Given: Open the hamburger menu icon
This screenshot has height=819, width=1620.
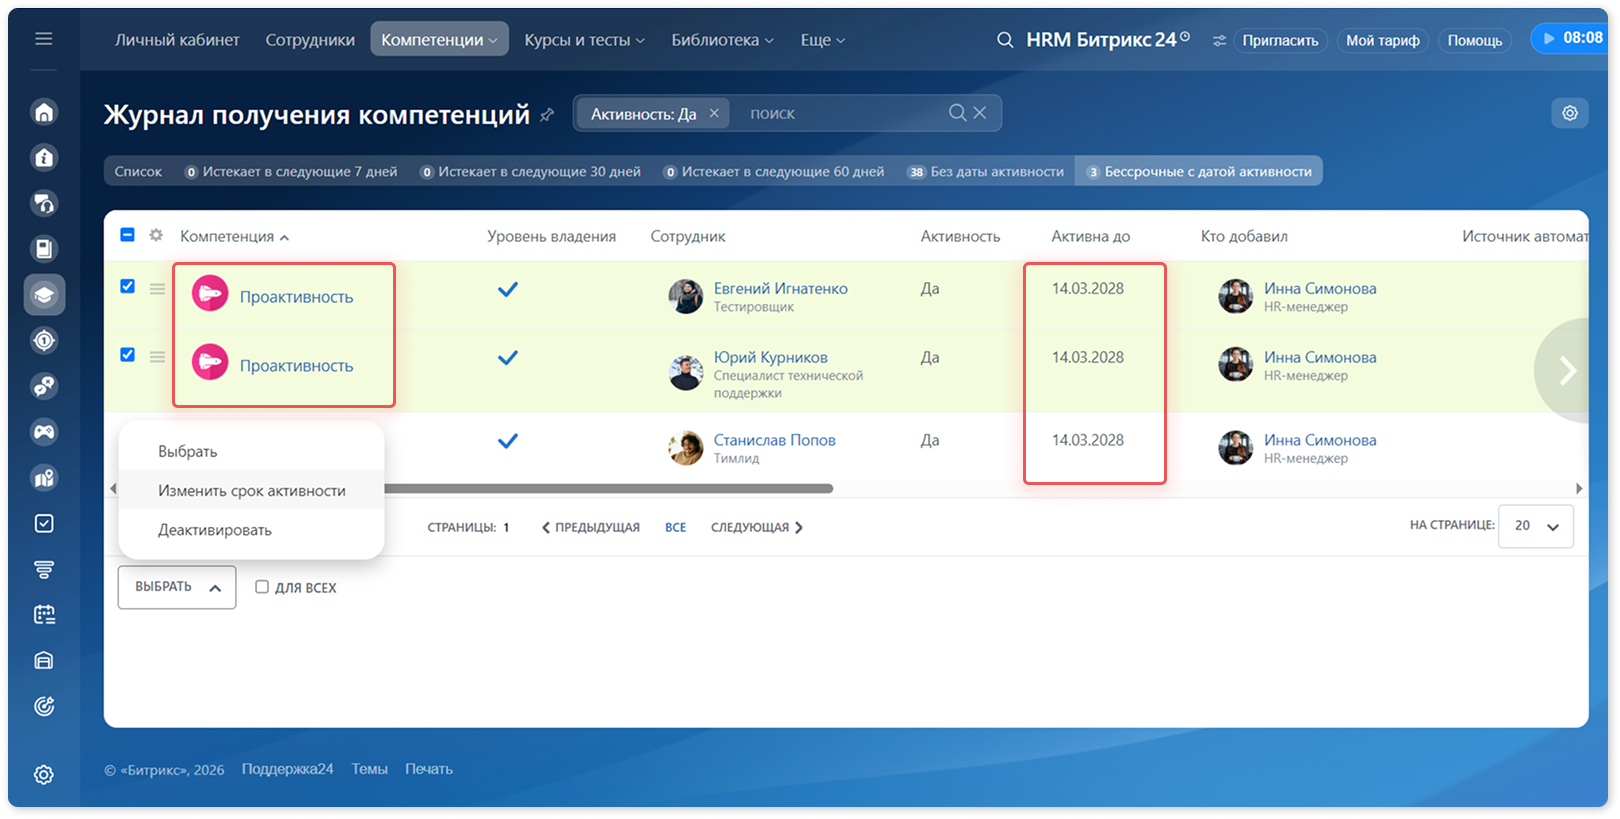Looking at the screenshot, I should pos(43,39).
